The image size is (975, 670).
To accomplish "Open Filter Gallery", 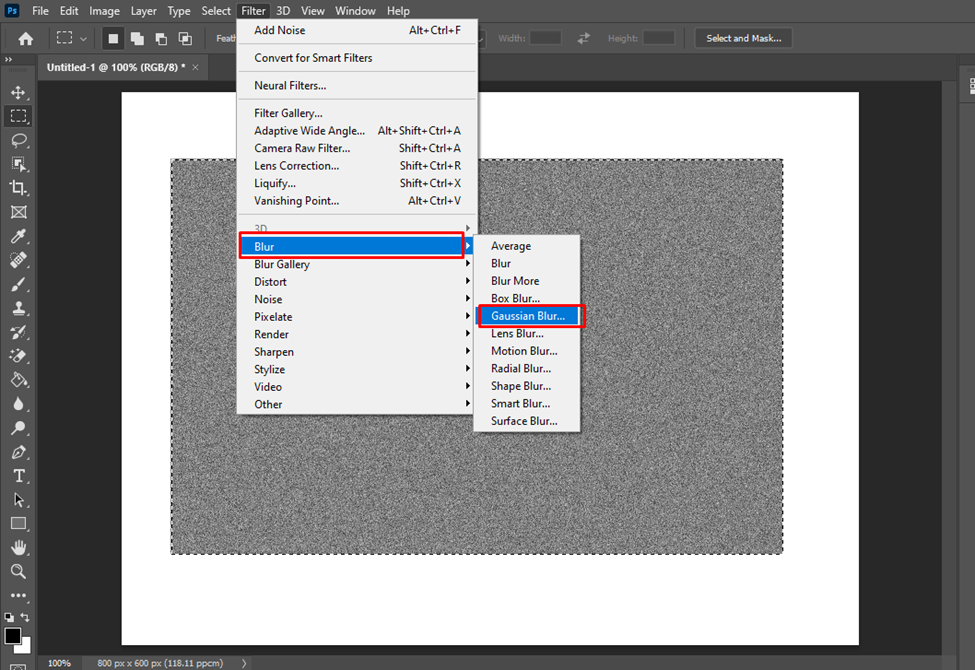I will [356, 113].
